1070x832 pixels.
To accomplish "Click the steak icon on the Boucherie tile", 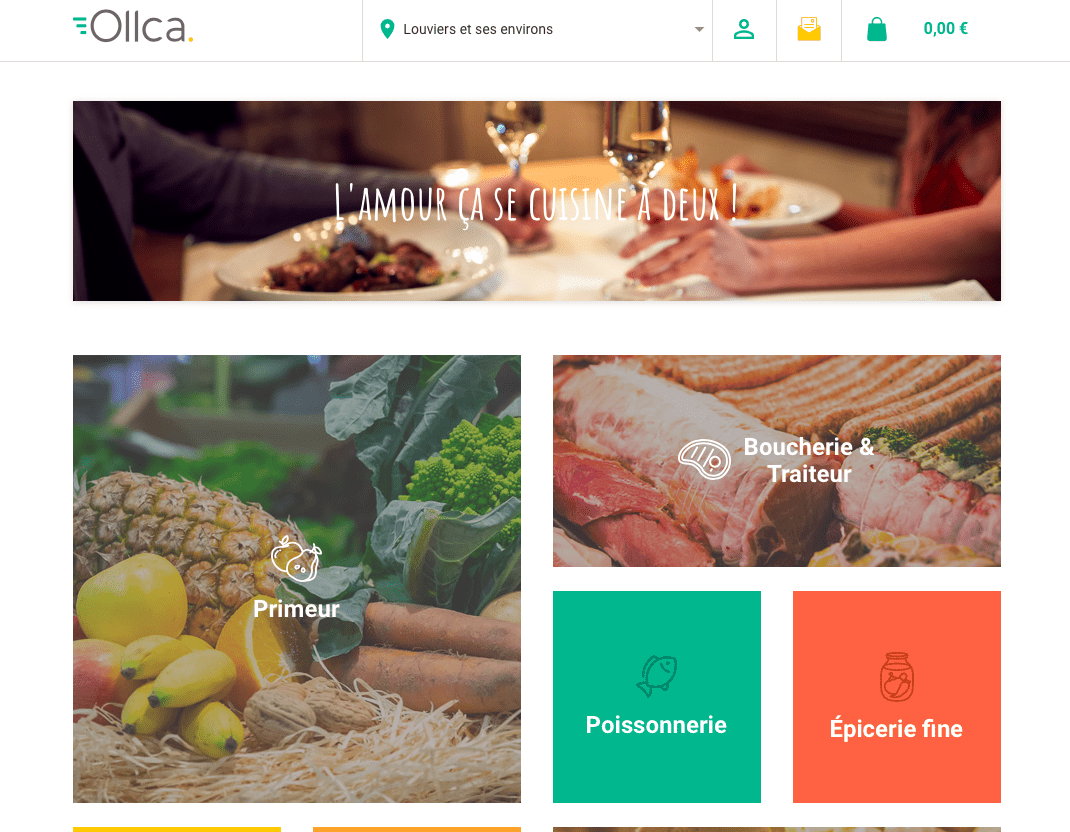I will (704, 459).
